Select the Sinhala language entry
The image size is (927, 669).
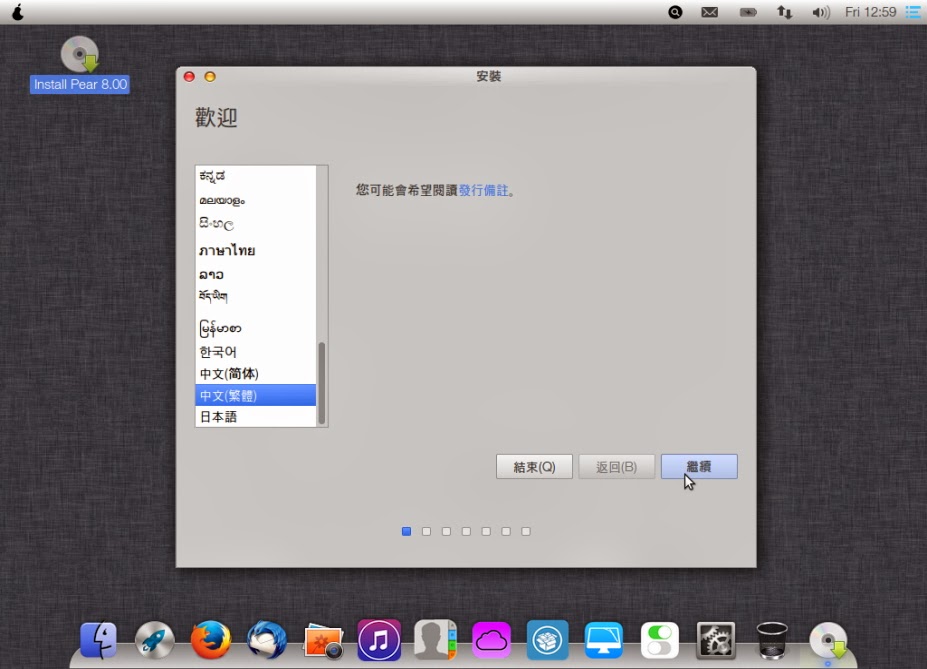255,224
